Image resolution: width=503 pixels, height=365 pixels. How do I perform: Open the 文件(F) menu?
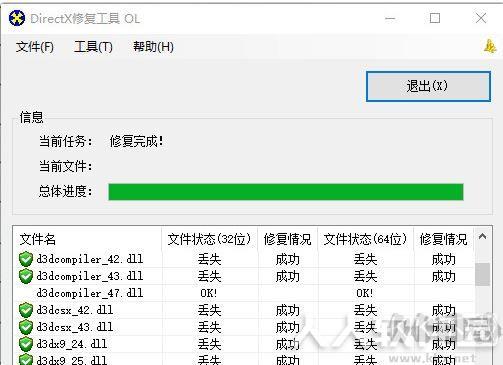(35, 47)
